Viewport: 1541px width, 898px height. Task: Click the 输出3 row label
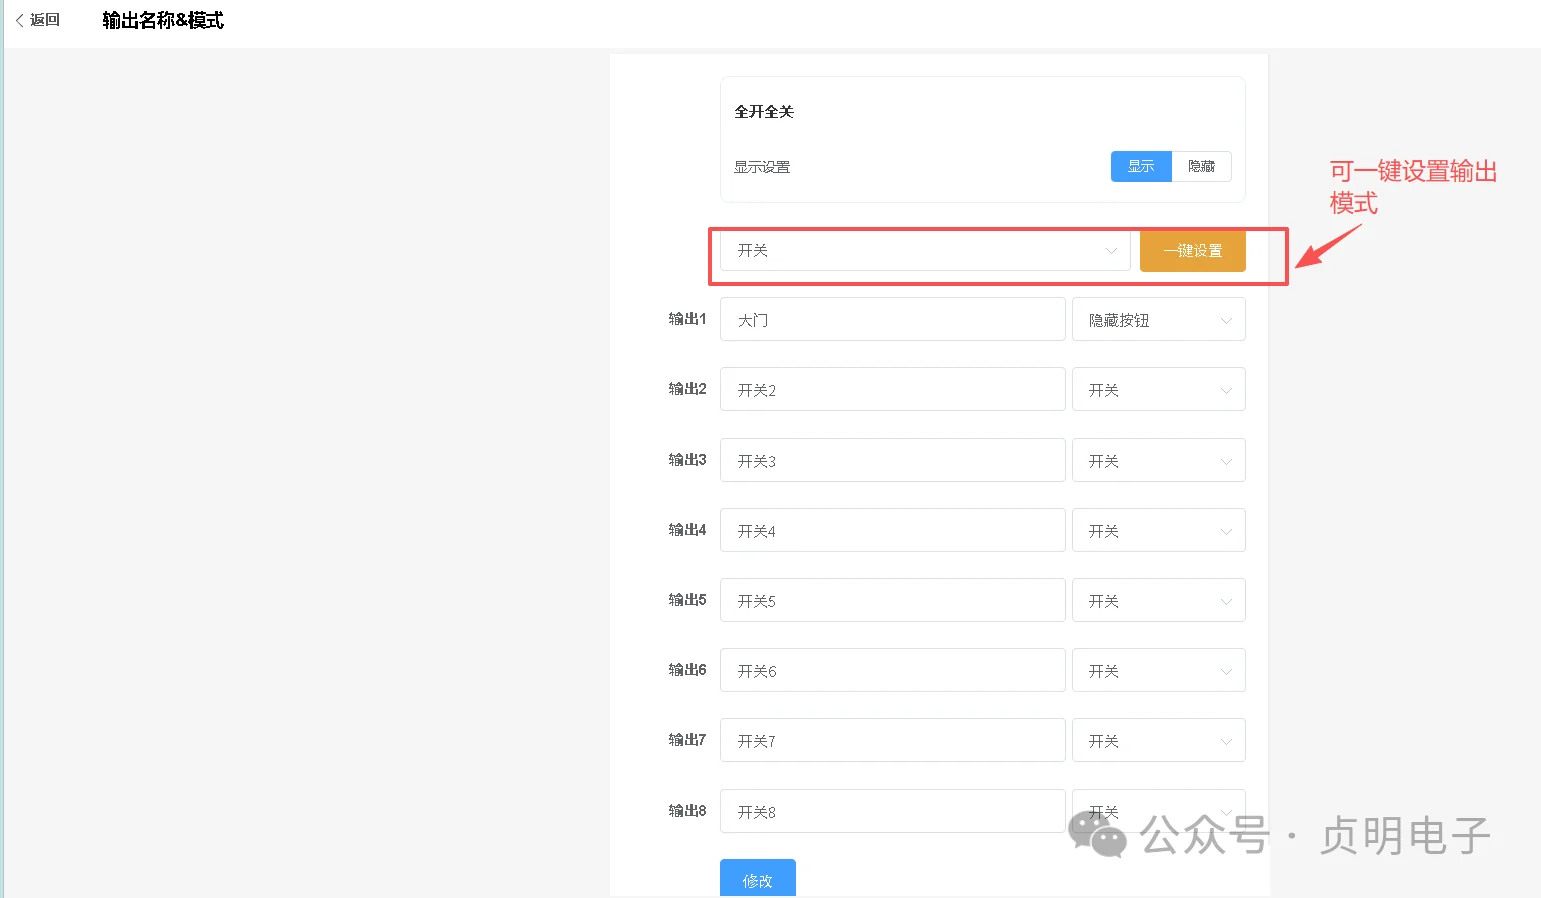click(688, 460)
